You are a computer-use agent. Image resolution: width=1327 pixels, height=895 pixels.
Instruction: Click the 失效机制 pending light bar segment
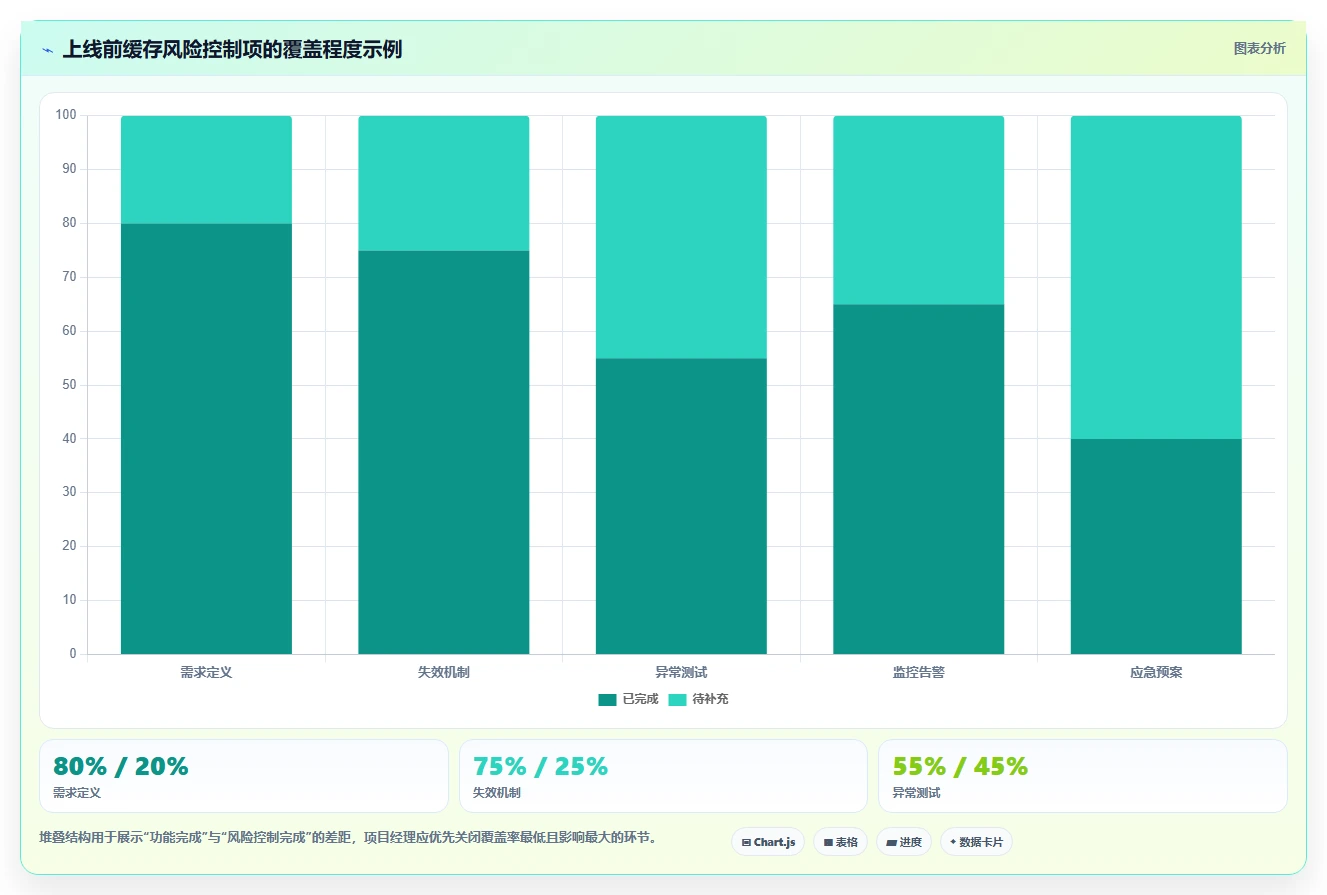coord(444,183)
